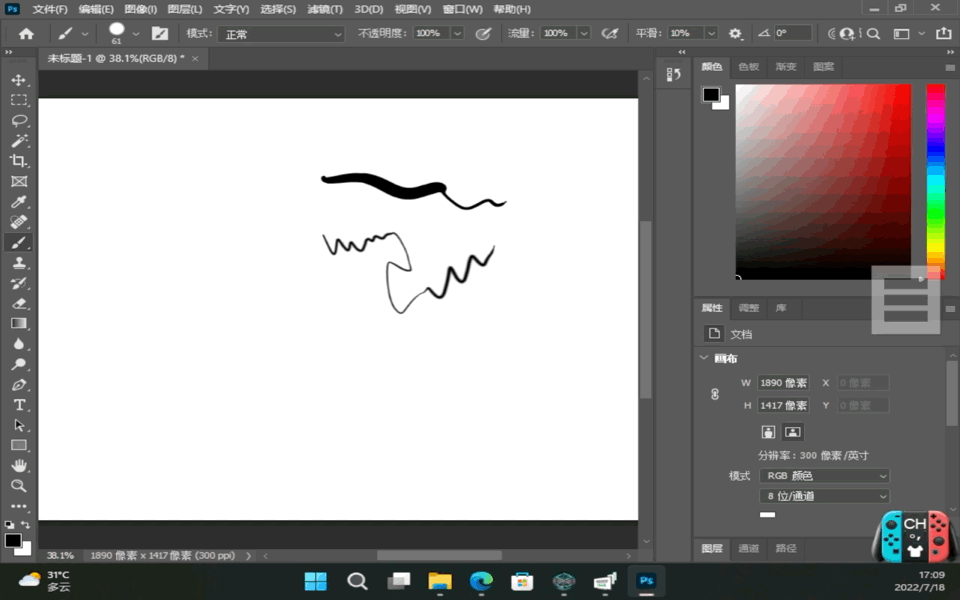The width and height of the screenshot is (960, 600).
Task: Open the 滤镜(T) menu
Action: pos(324,9)
